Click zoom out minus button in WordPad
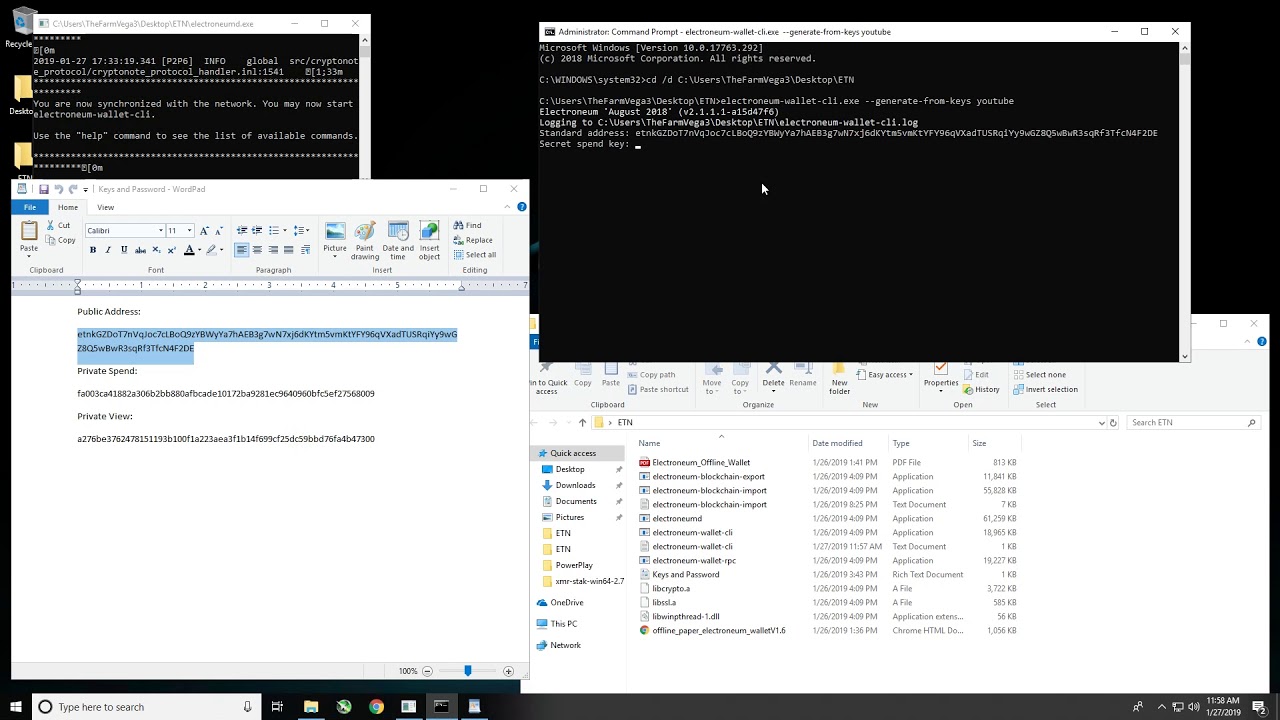 coord(427,671)
